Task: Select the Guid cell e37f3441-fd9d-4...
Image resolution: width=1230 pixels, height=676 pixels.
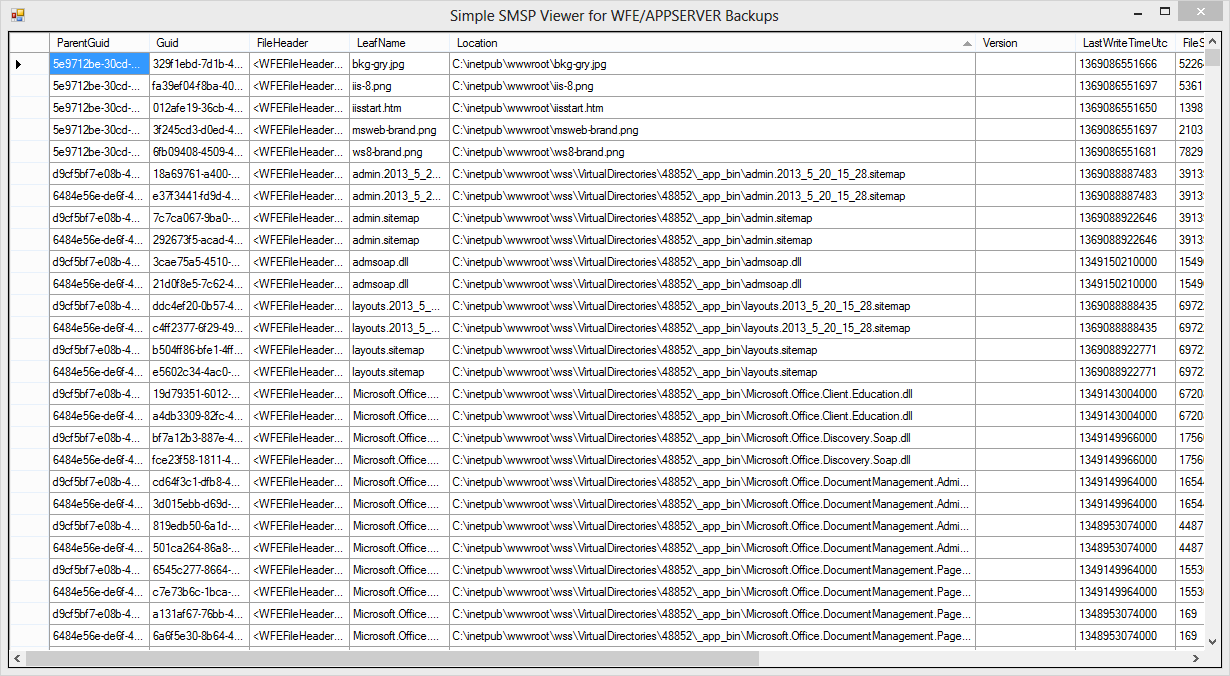Action: [x=199, y=196]
